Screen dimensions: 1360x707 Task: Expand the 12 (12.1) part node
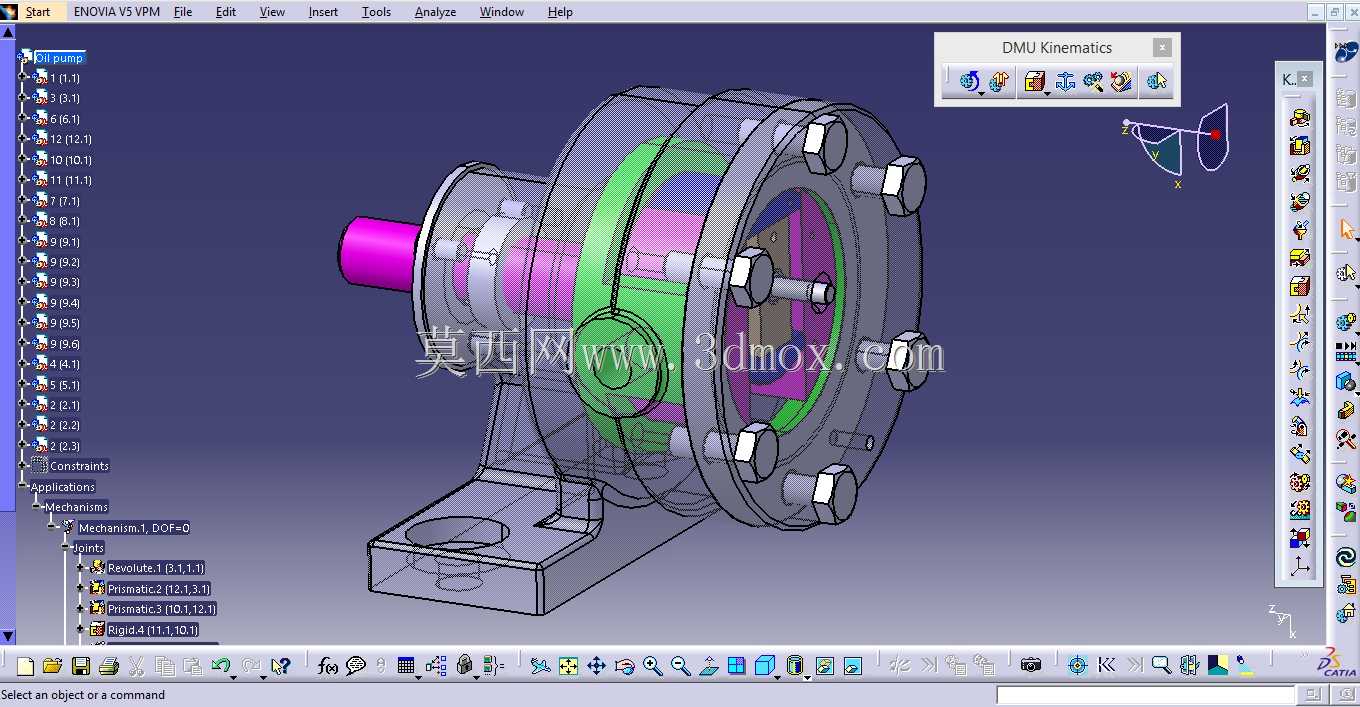pos(23,139)
